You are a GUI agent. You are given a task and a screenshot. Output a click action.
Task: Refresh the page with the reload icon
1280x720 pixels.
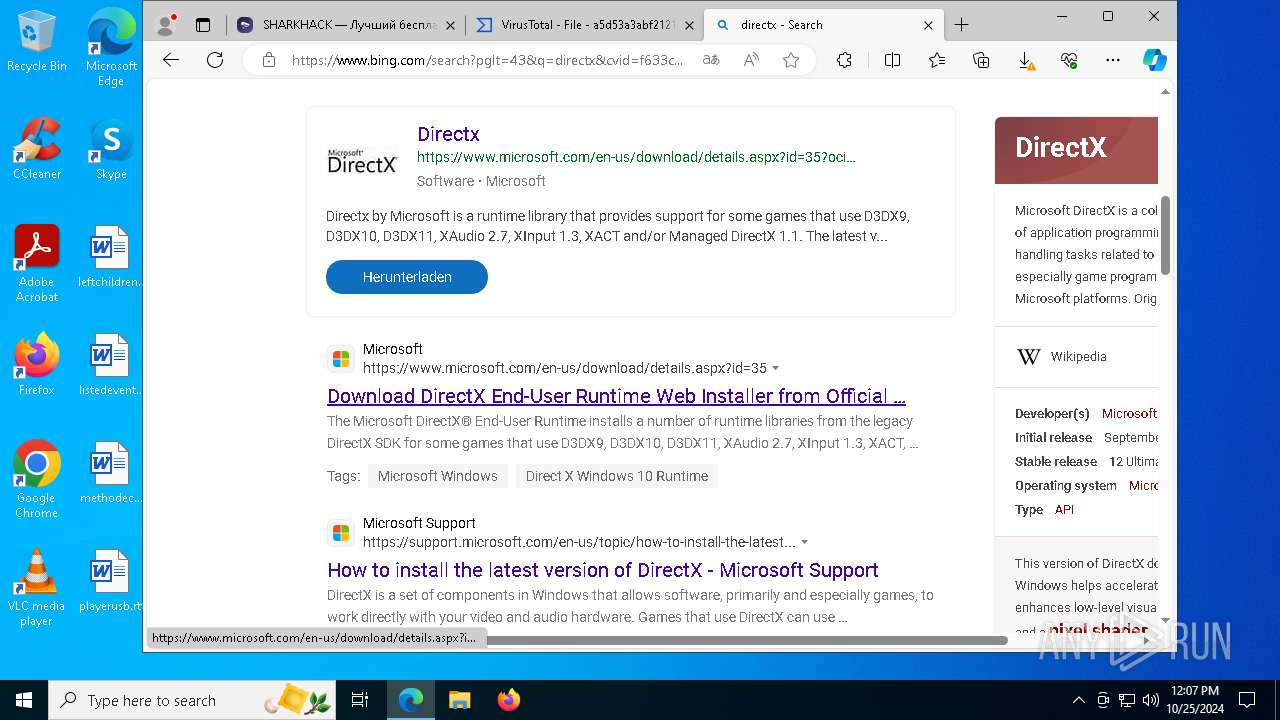[x=215, y=60]
